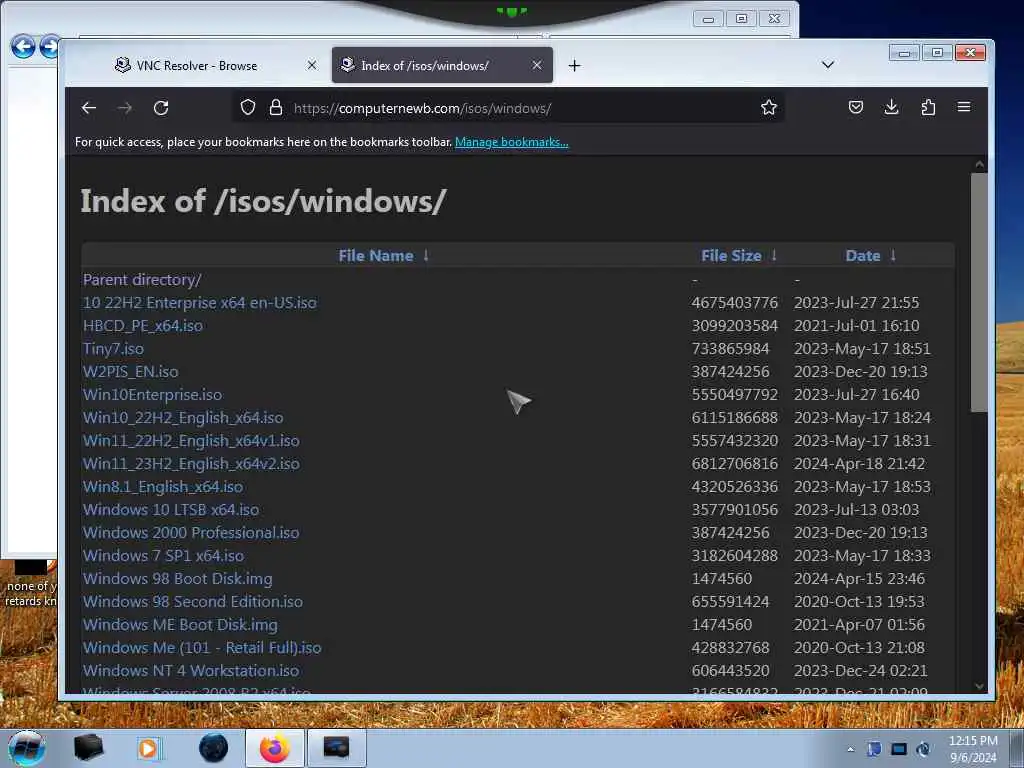Open the HBCD_PE_x64.iso link
The height and width of the screenshot is (768, 1024).
[142, 325]
